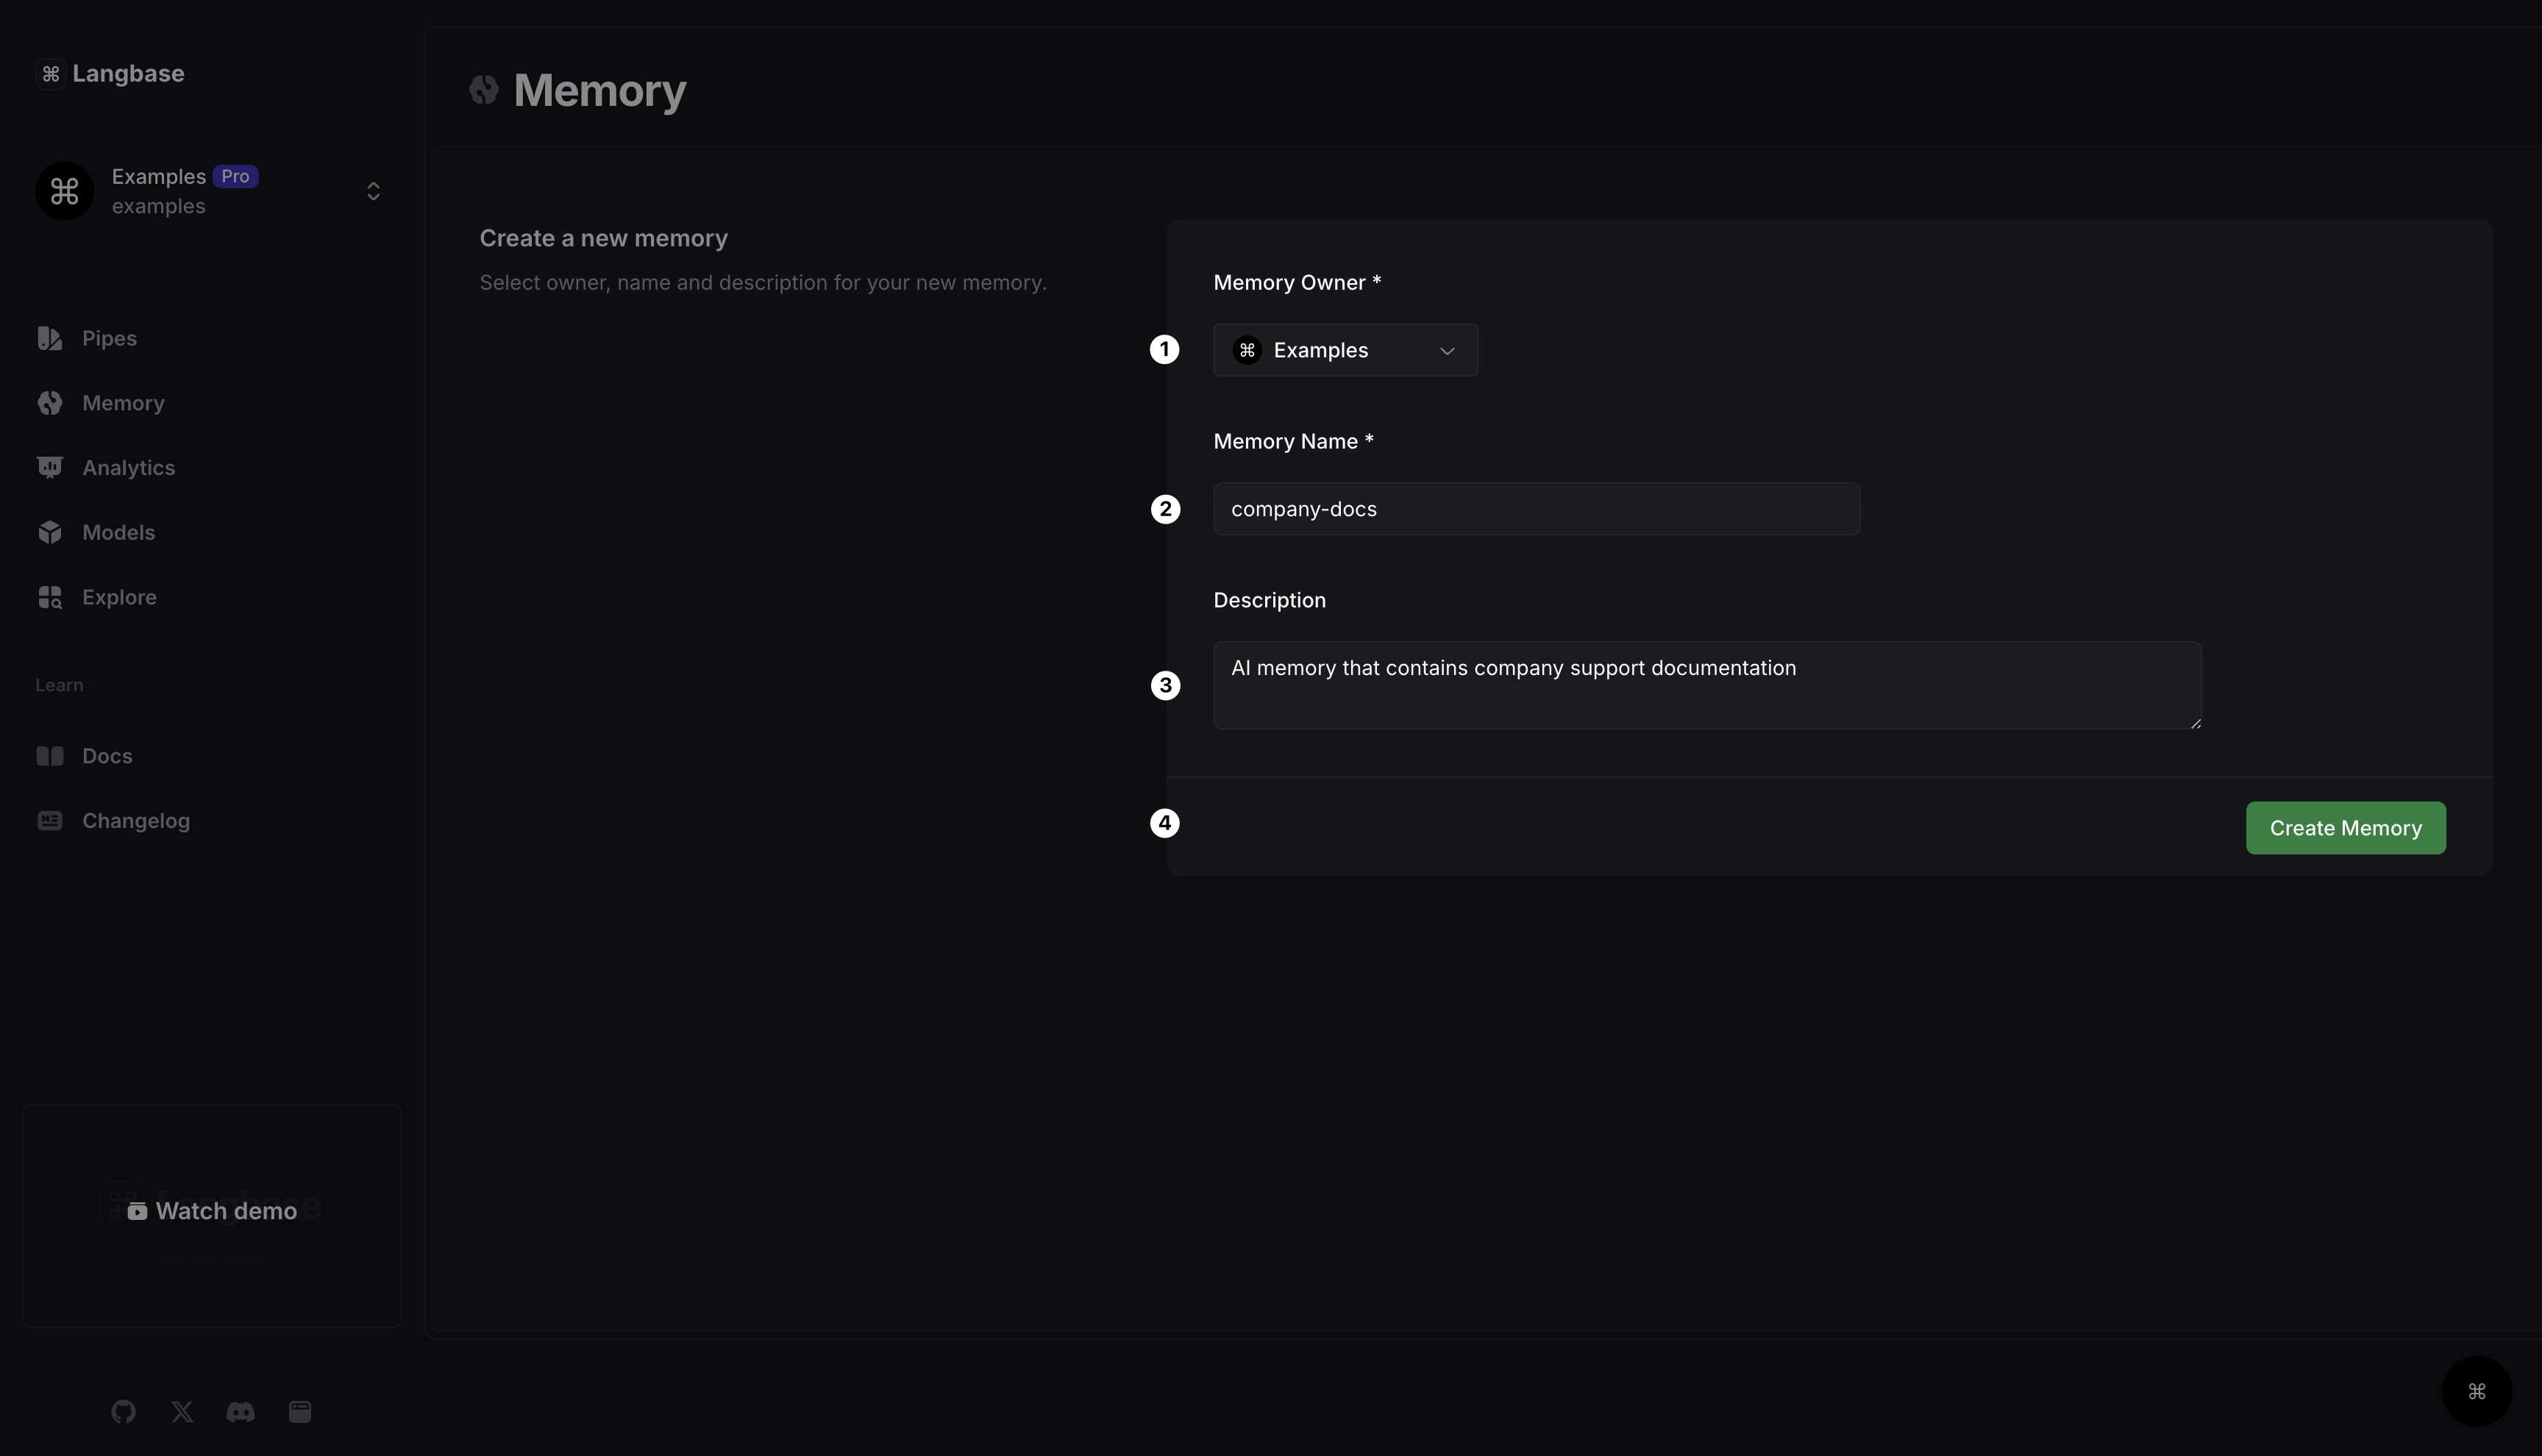Click the Create Memory button
Screen dimensions: 2542x1456
(x=2345, y=828)
